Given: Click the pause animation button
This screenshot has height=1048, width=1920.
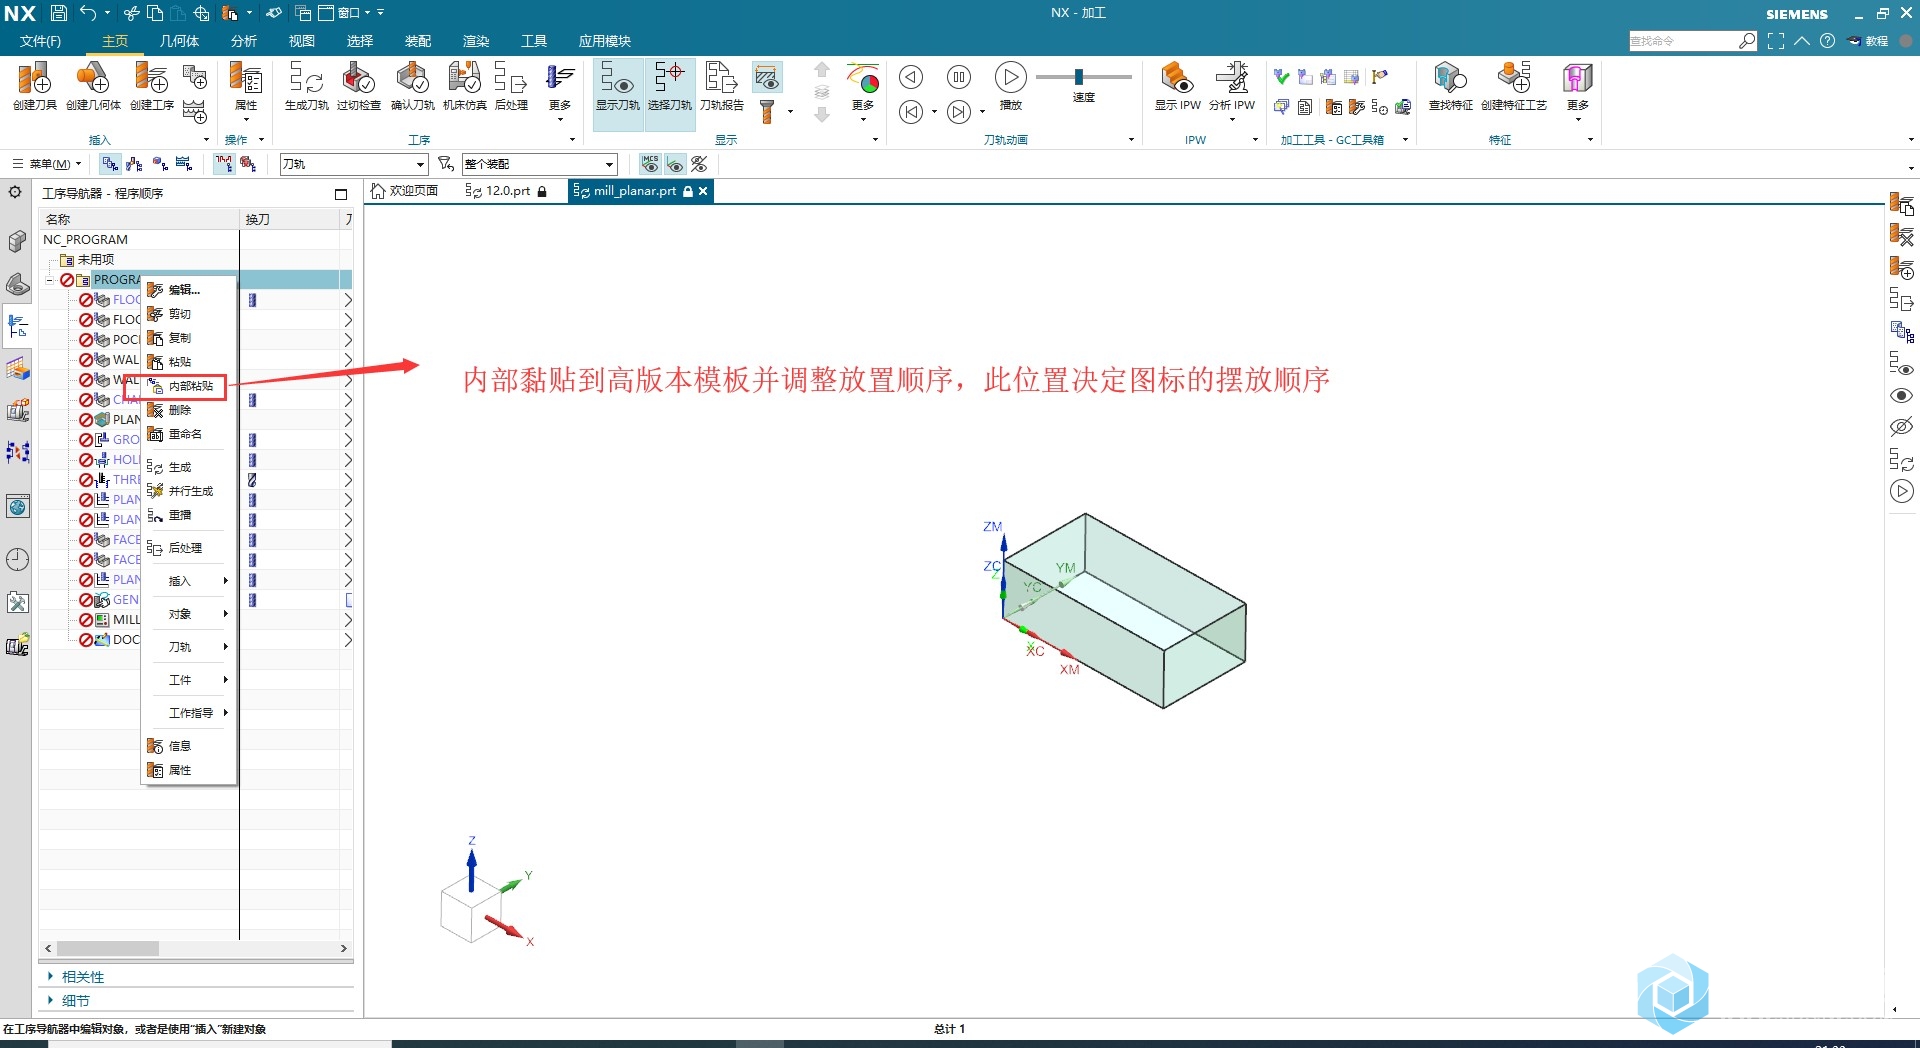Looking at the screenshot, I should coord(959,77).
